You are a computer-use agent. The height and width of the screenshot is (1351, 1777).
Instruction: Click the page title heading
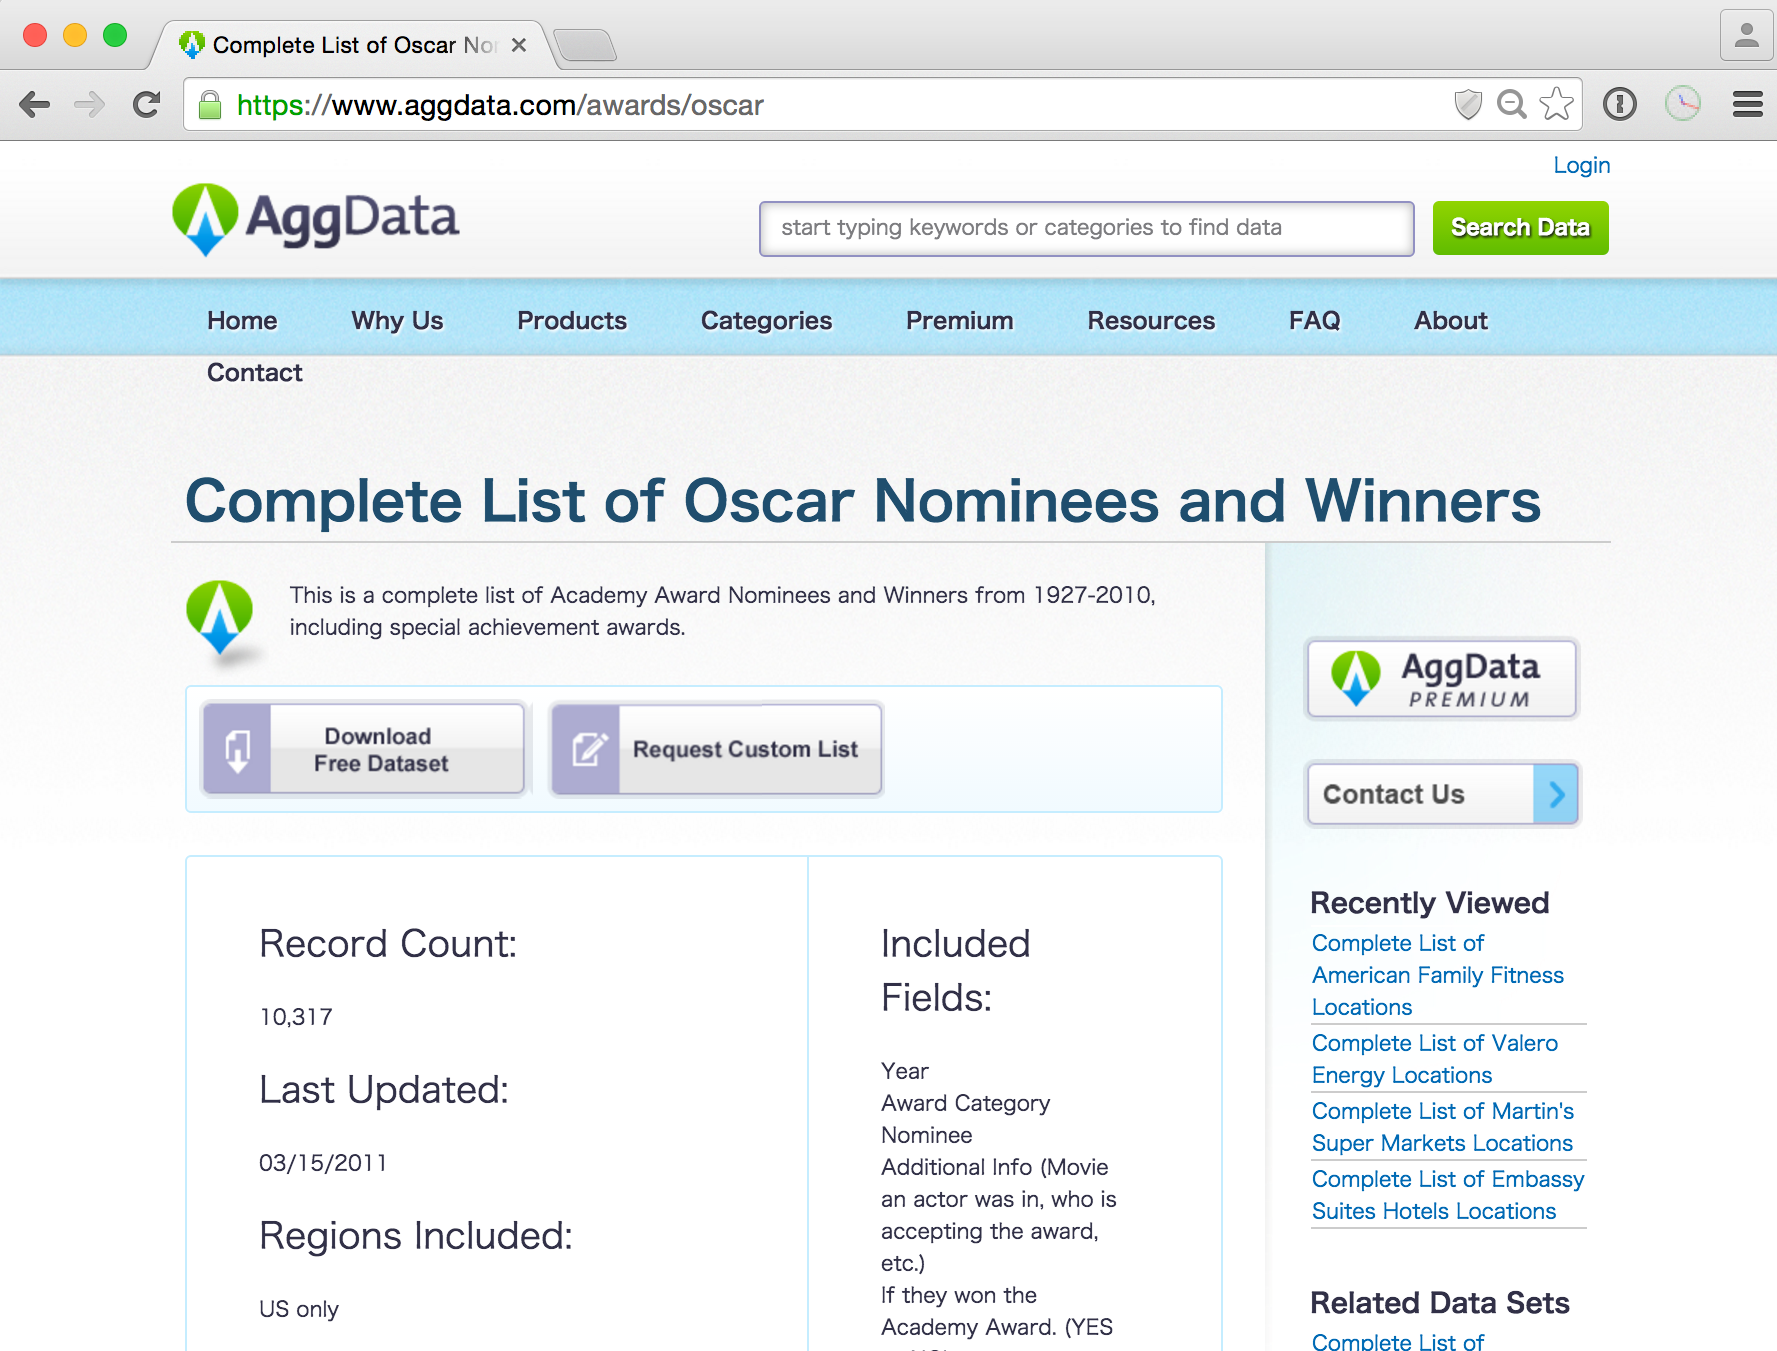click(x=863, y=500)
